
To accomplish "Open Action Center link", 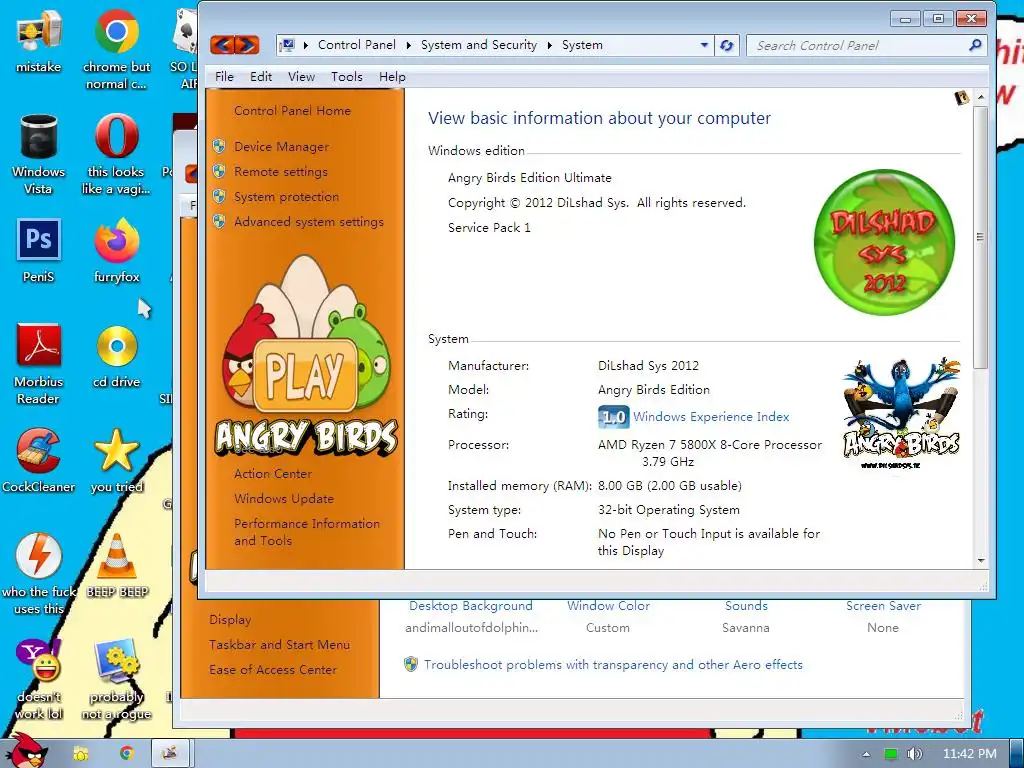I will (272, 473).
